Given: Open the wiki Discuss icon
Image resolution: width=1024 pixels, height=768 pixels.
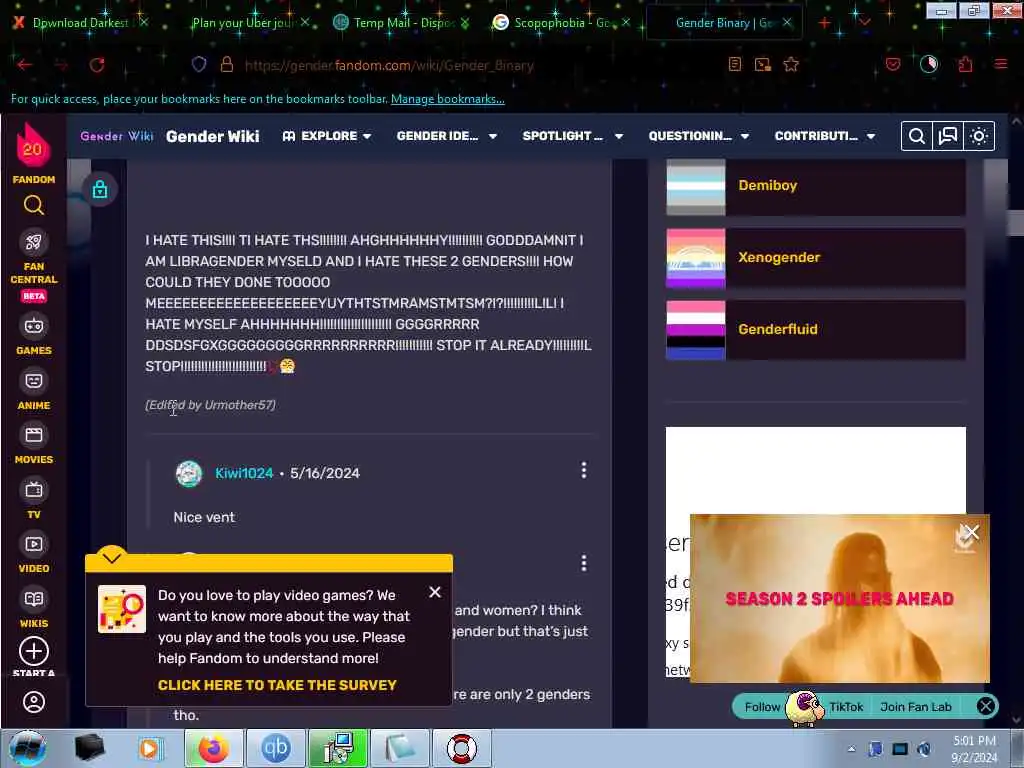Looking at the screenshot, I should [x=948, y=136].
